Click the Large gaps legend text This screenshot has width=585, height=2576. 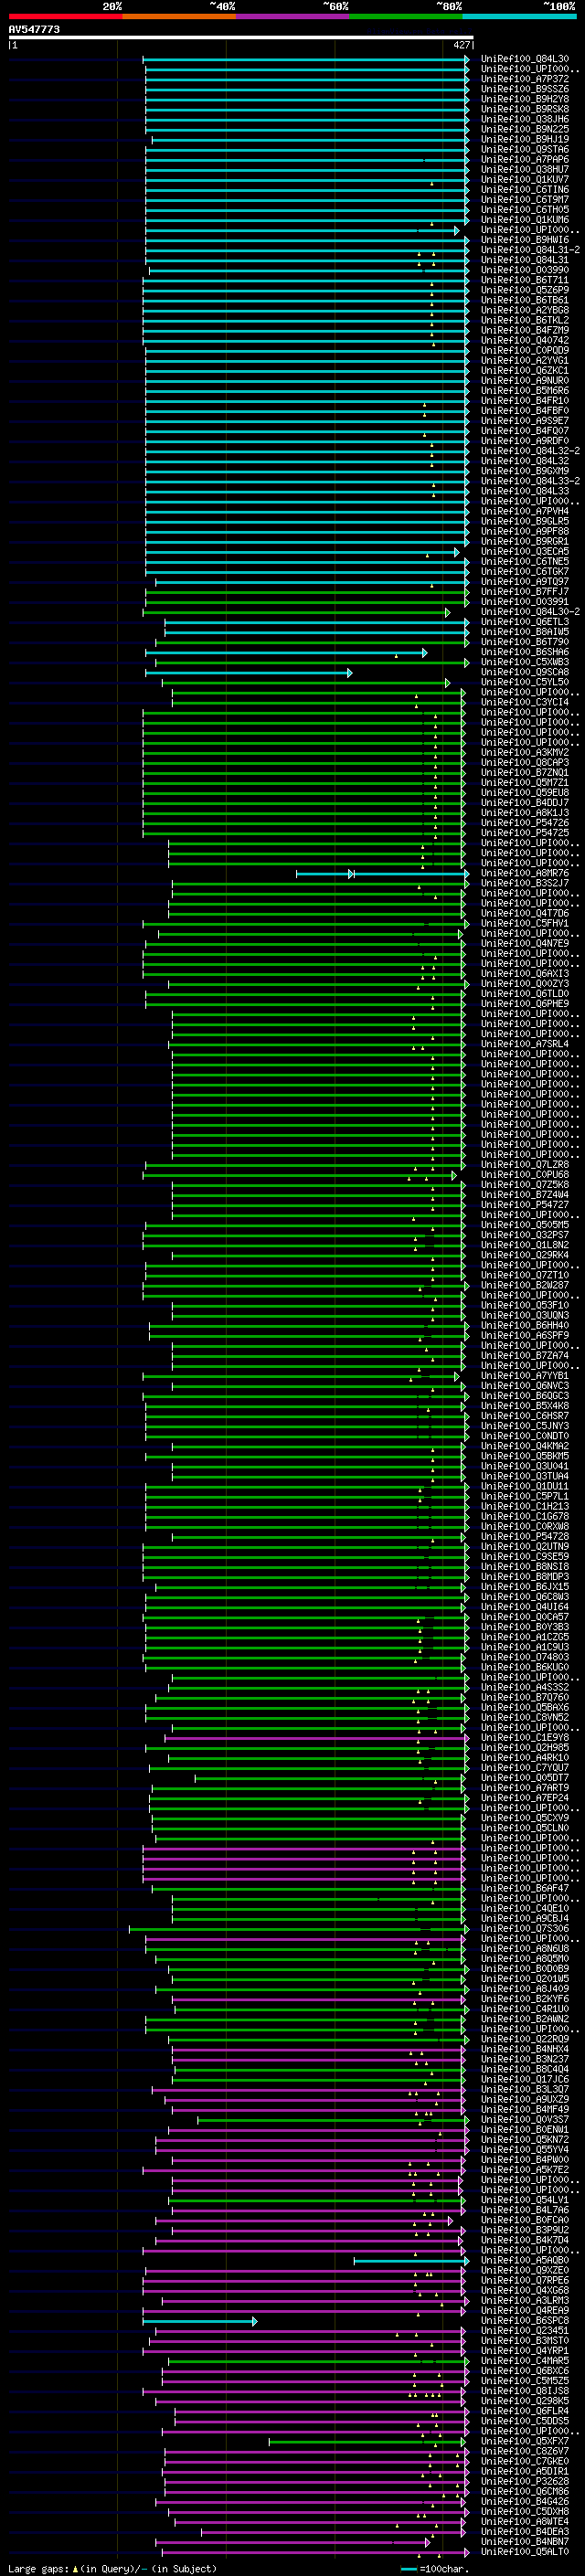coord(112,2569)
